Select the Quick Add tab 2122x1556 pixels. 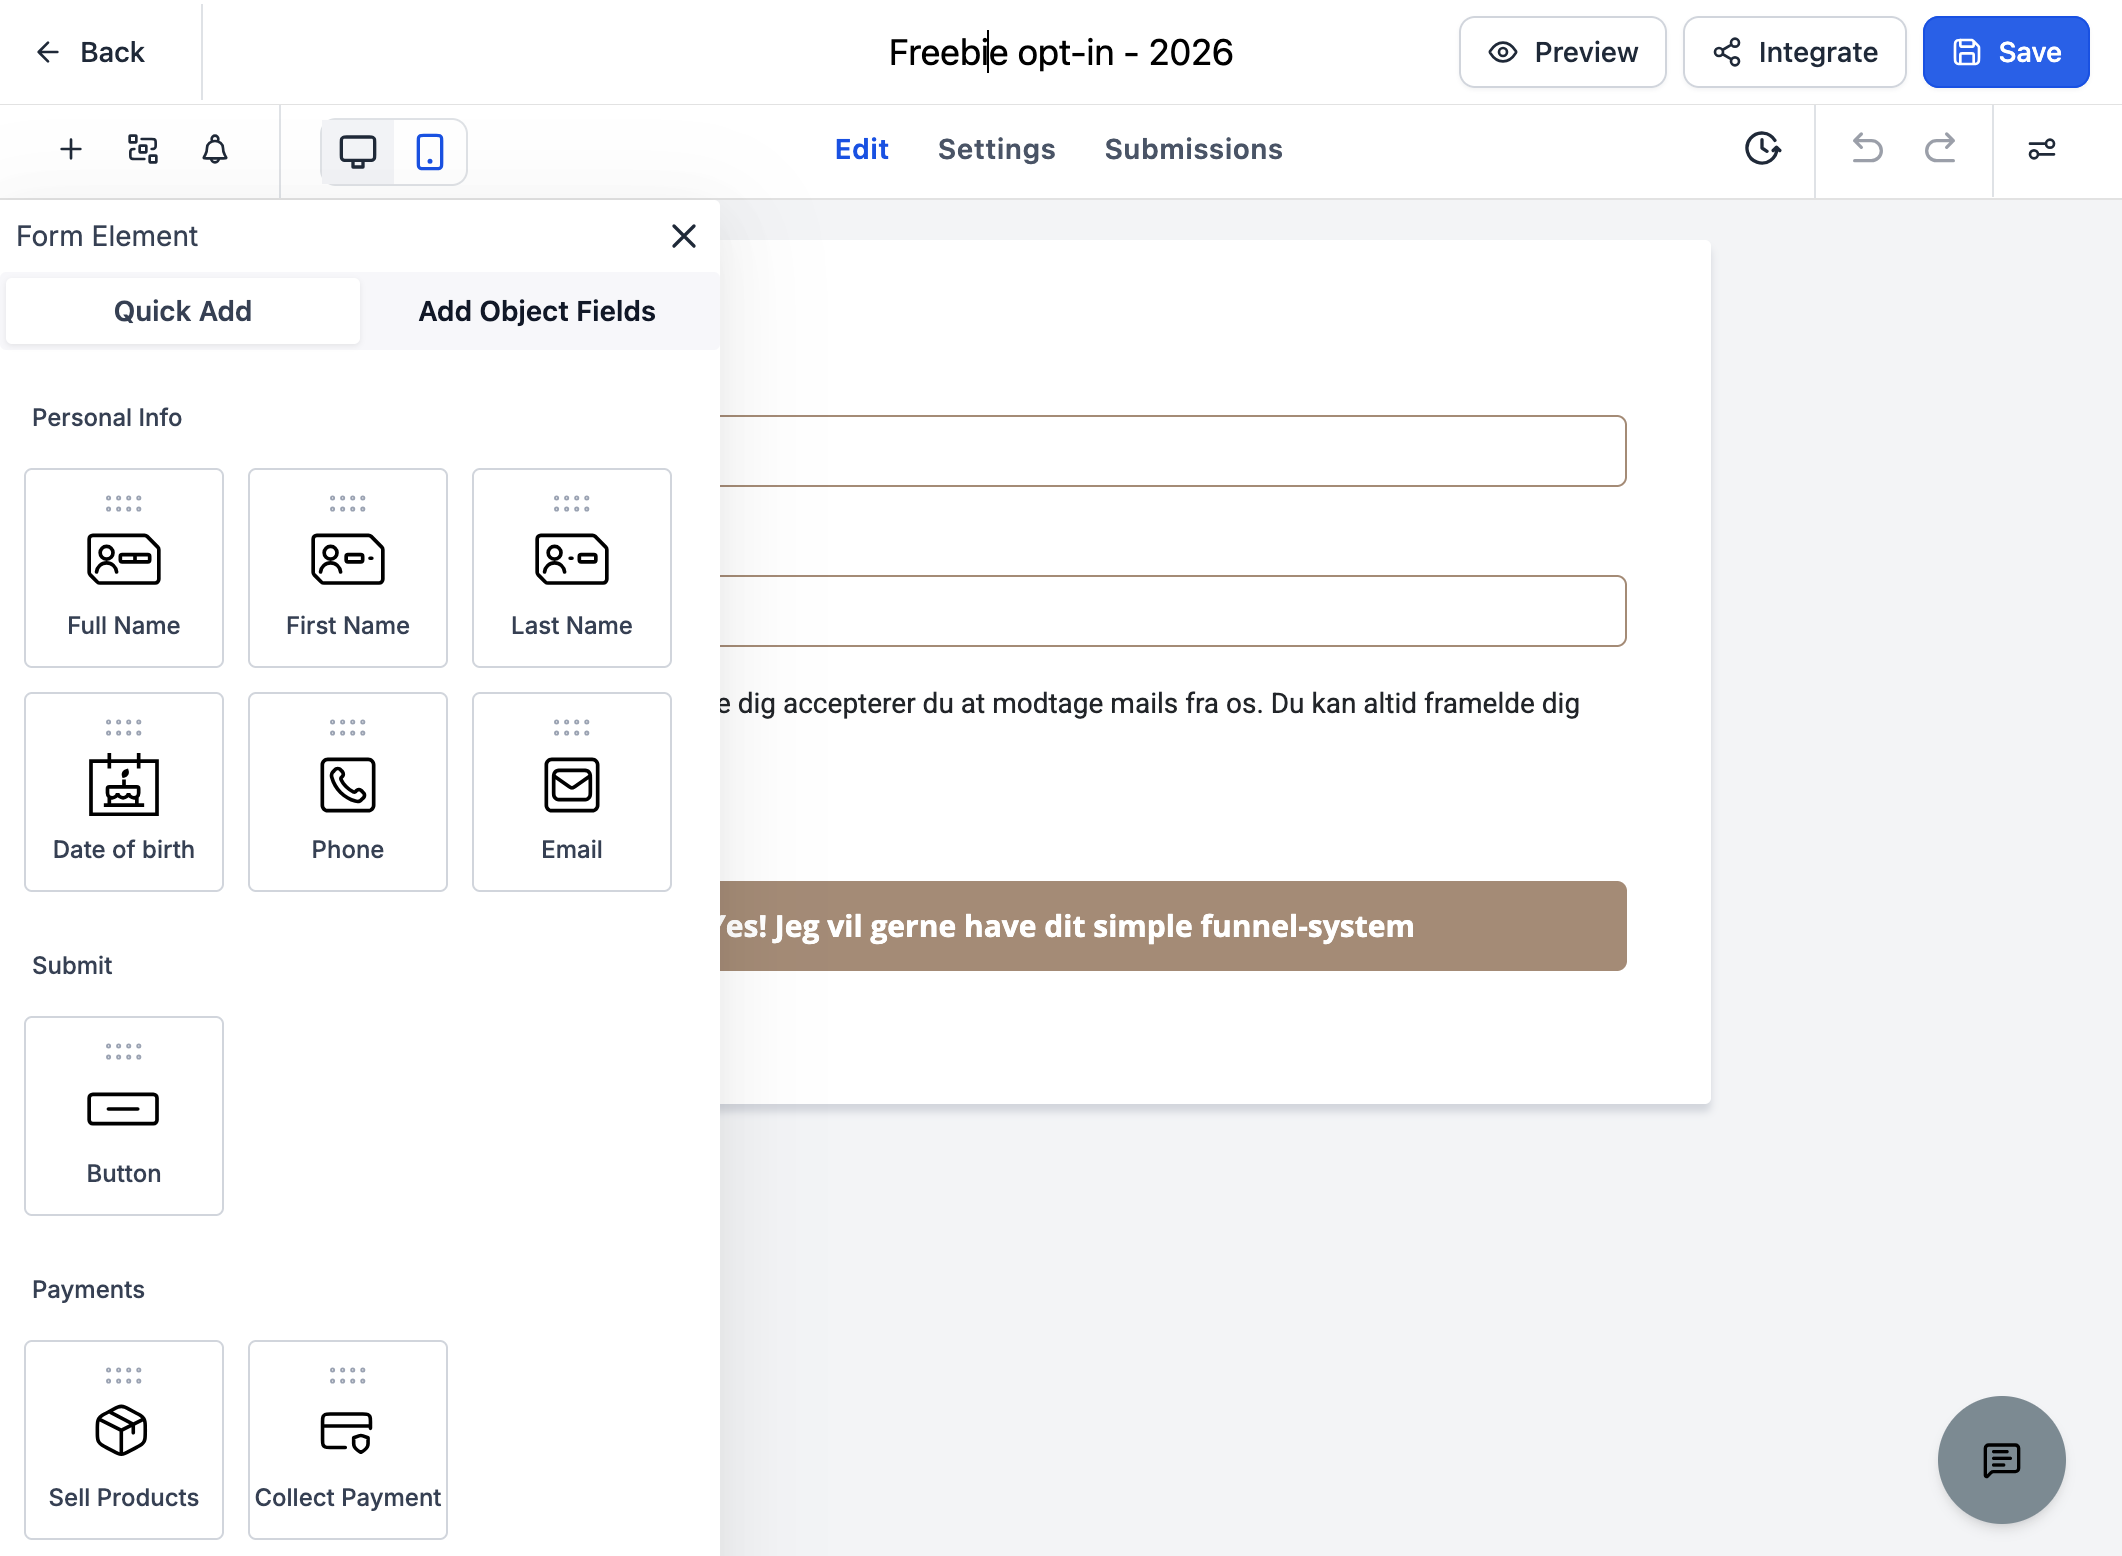tap(183, 311)
